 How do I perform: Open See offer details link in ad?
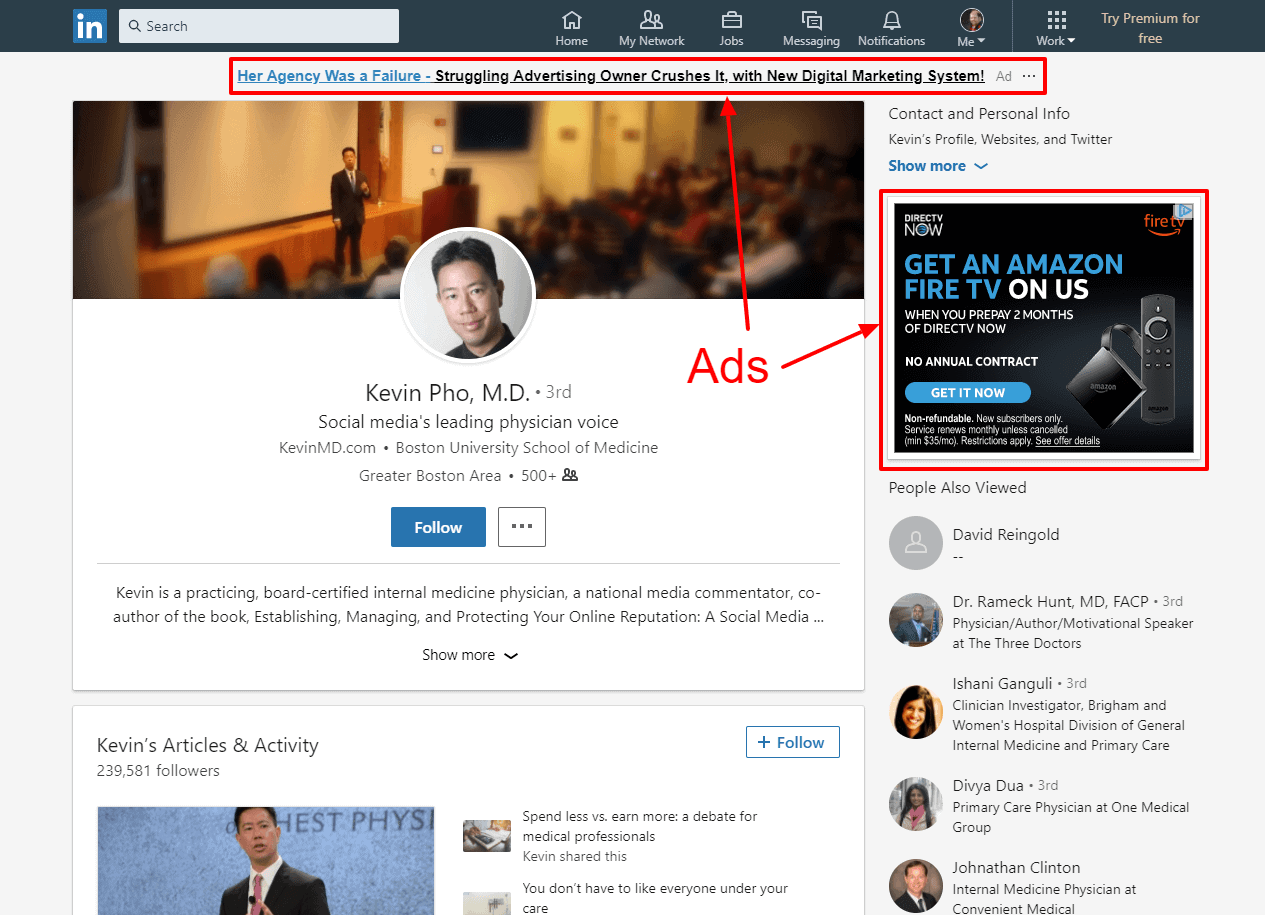[1067, 441]
